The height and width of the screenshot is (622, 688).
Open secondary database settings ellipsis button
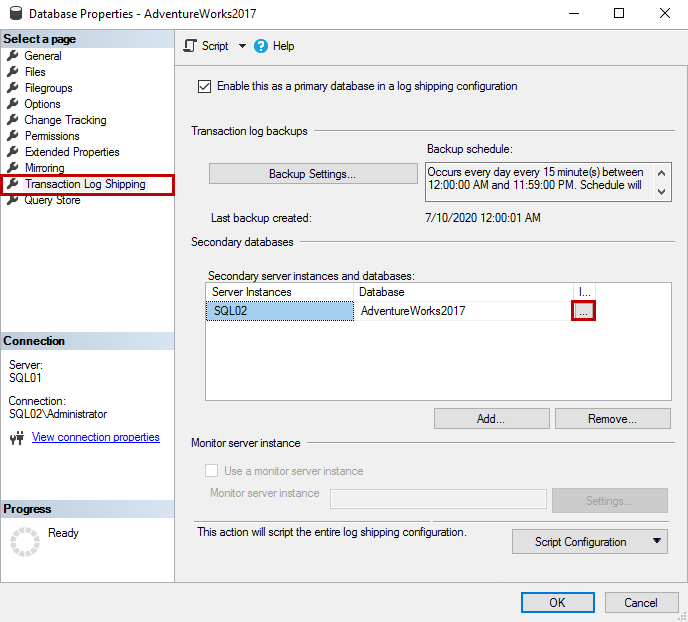(x=584, y=311)
